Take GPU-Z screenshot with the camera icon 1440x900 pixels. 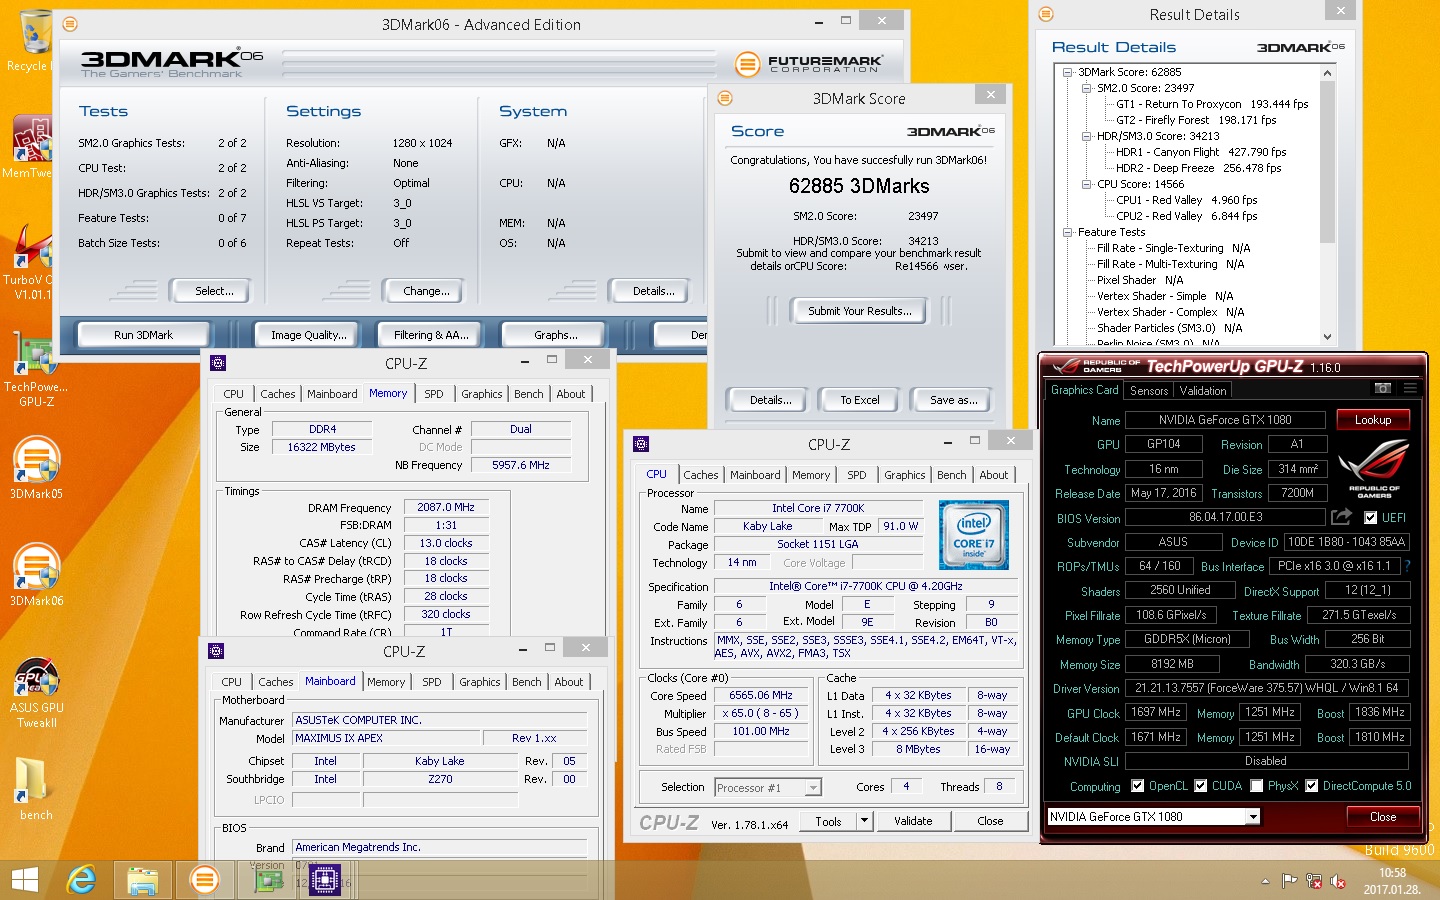tap(1382, 389)
